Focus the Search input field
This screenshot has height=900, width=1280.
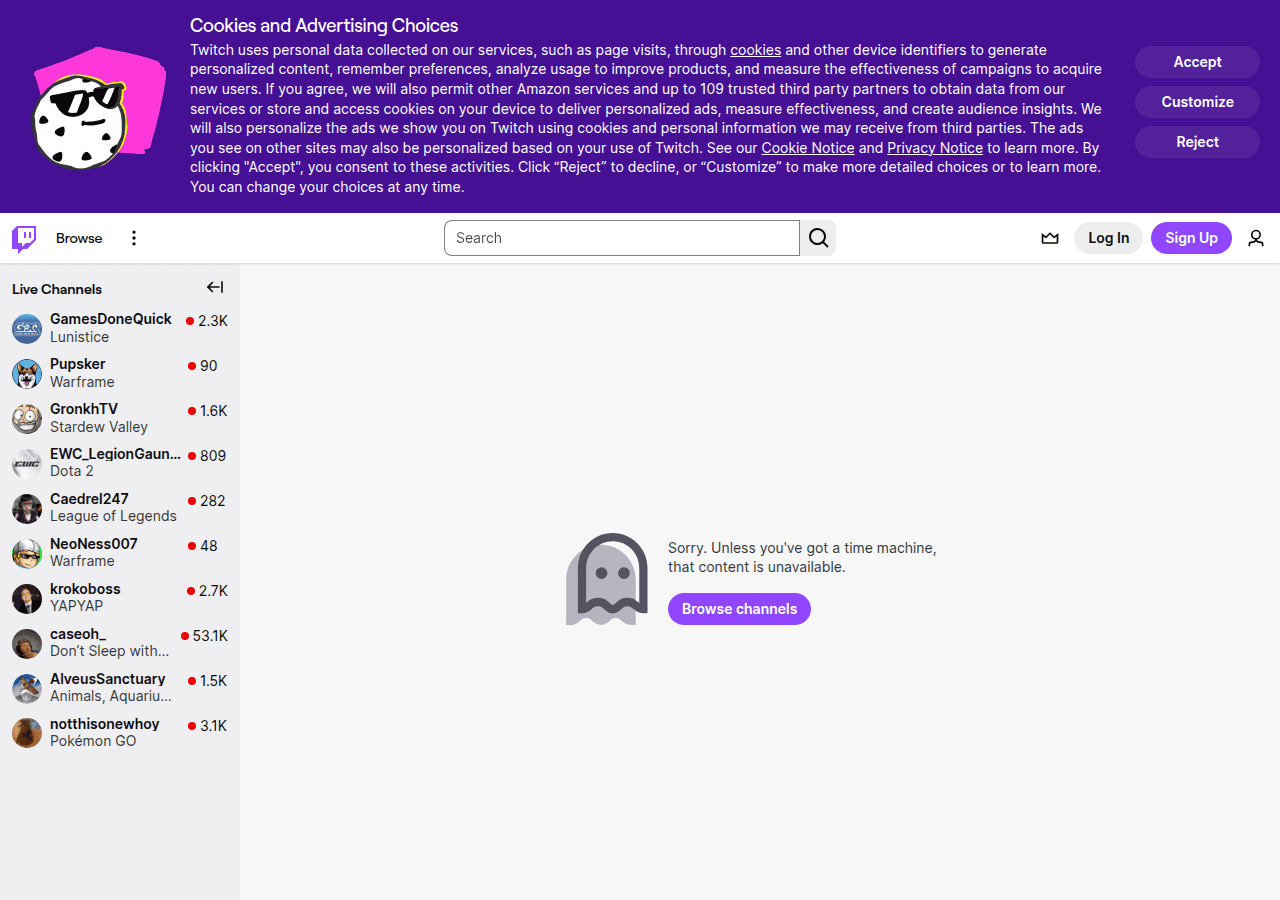click(622, 238)
